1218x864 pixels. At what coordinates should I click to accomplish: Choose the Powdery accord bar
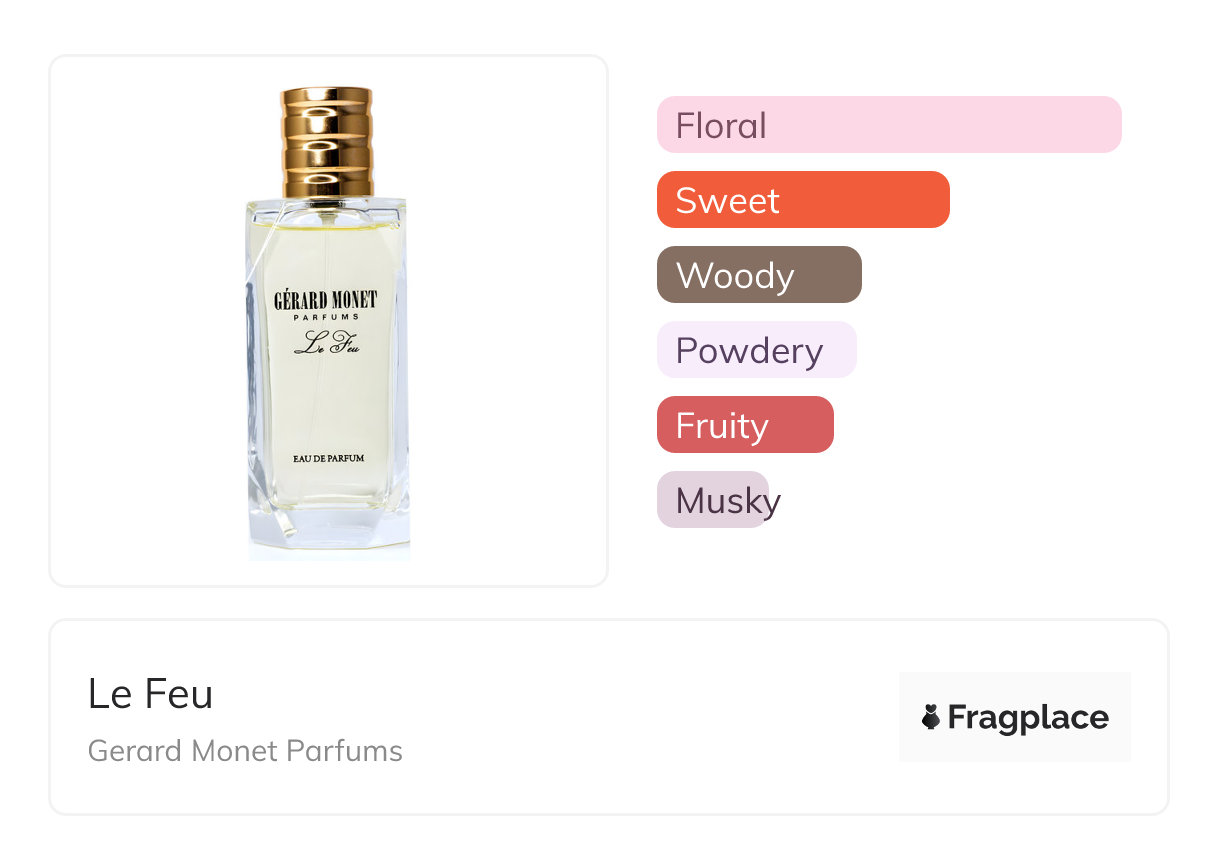pos(756,350)
